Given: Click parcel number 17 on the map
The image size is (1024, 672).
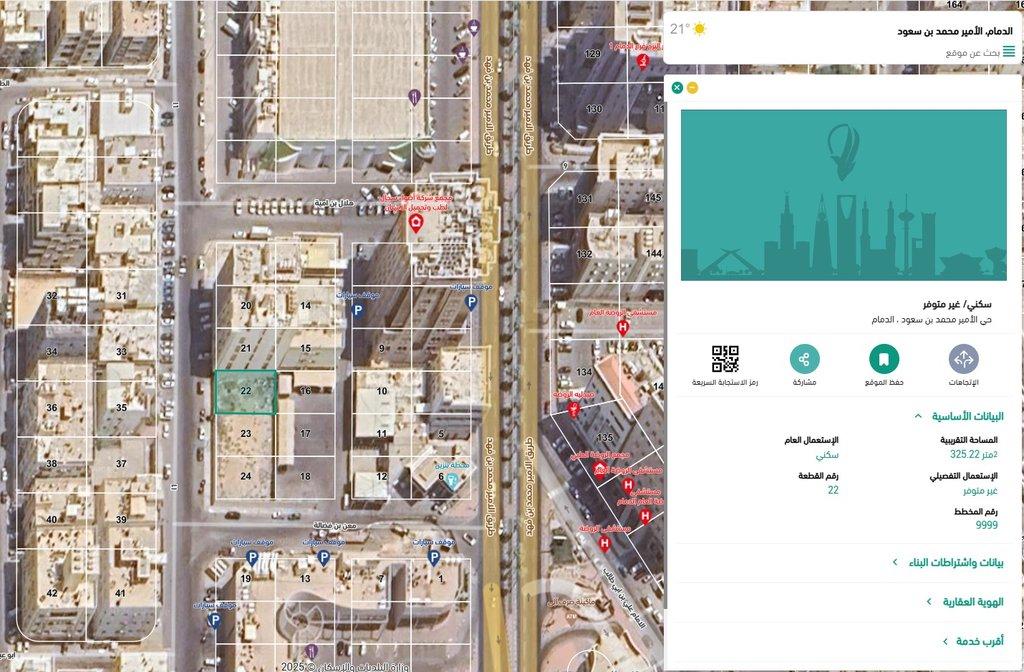Looking at the screenshot, I should coord(305,433).
